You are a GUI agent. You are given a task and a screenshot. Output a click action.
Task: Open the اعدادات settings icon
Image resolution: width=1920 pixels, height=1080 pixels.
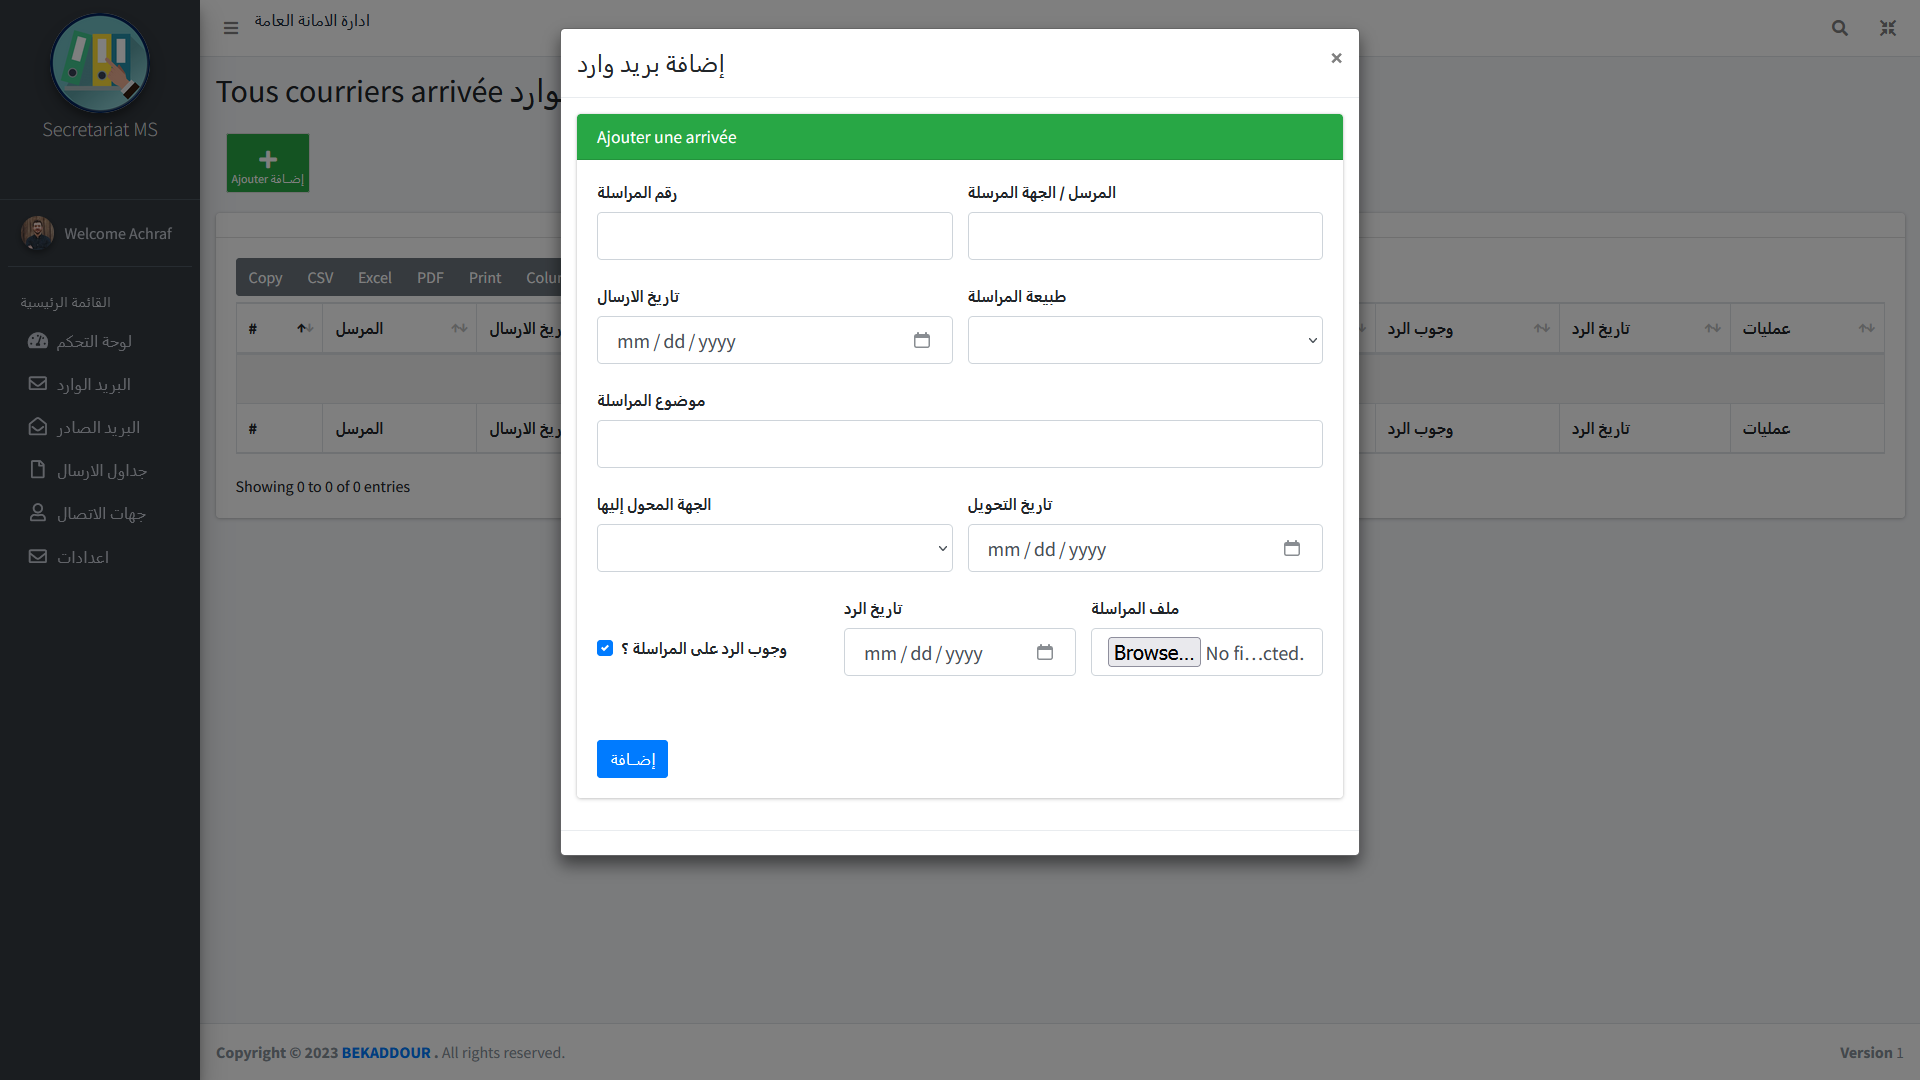coord(38,557)
